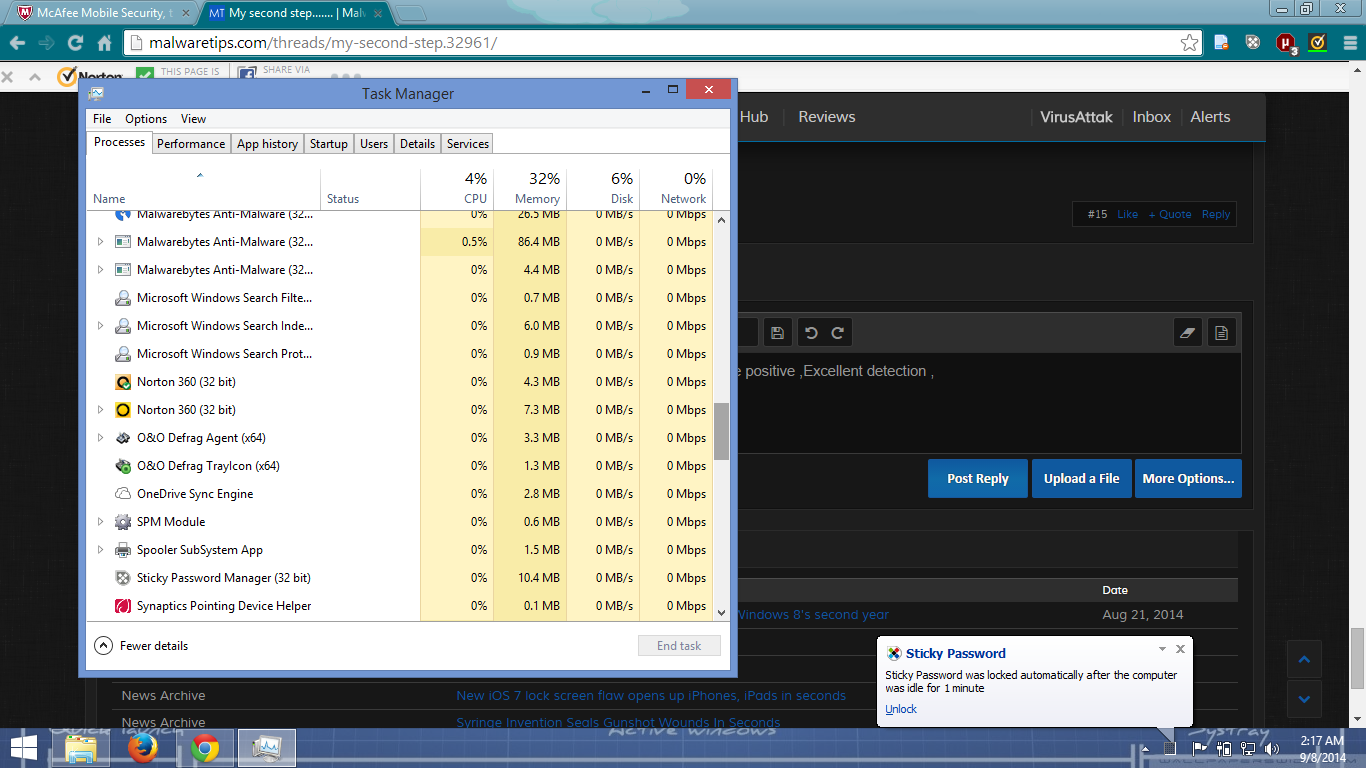
Task: Open the Sticky Password notification options dropdown
Action: 1162,649
